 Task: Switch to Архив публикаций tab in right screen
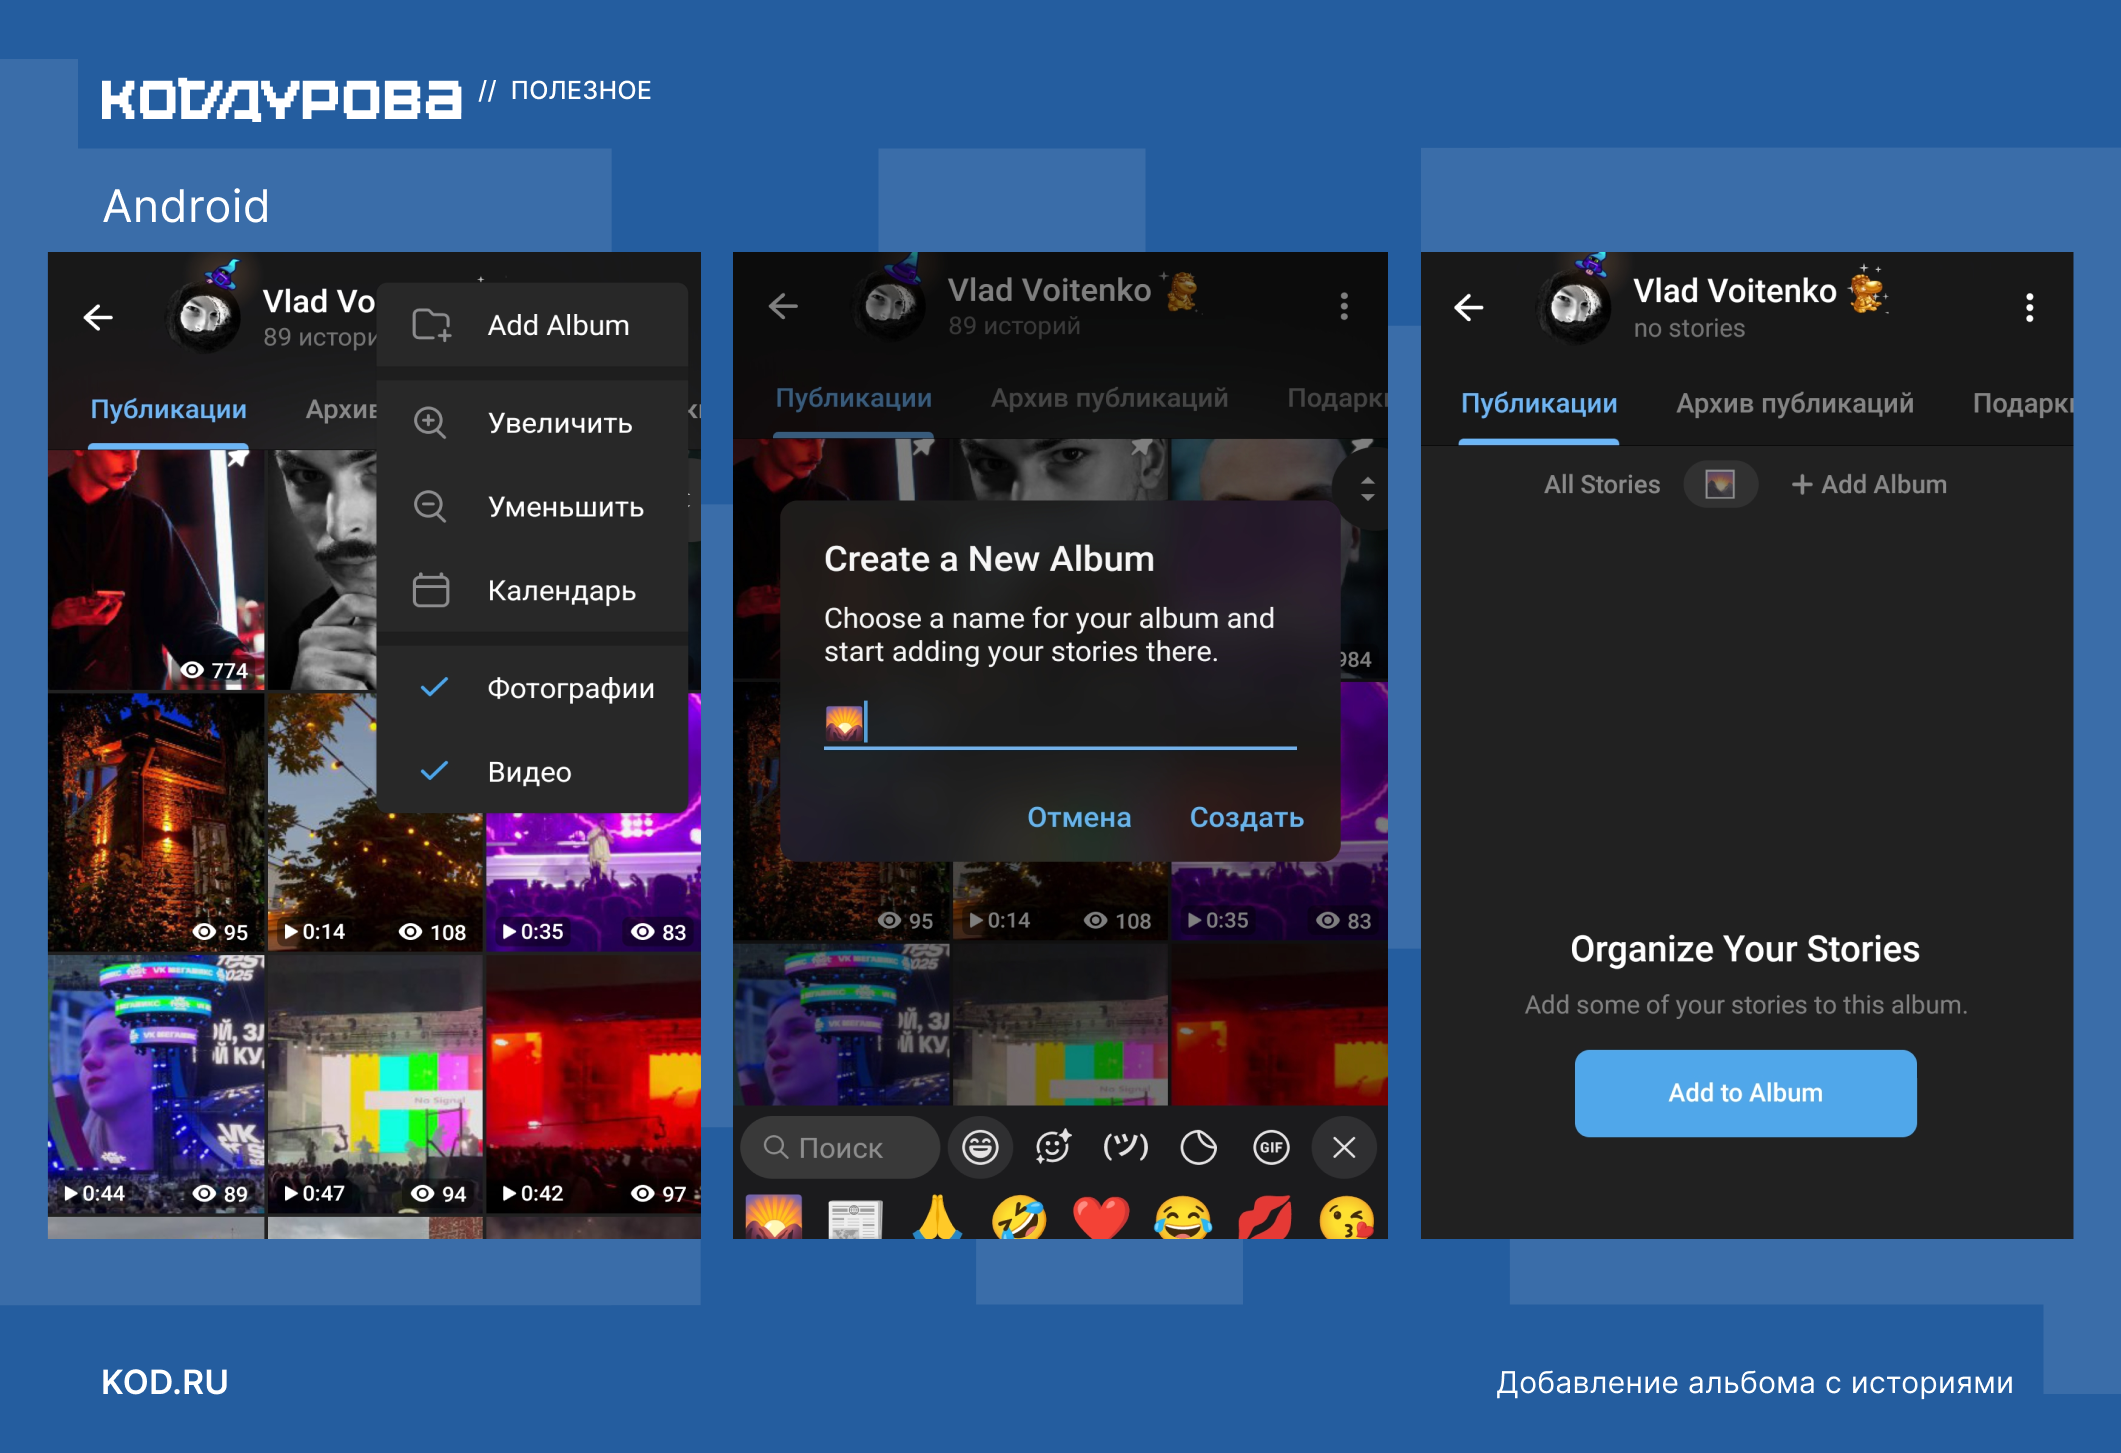click(1794, 403)
